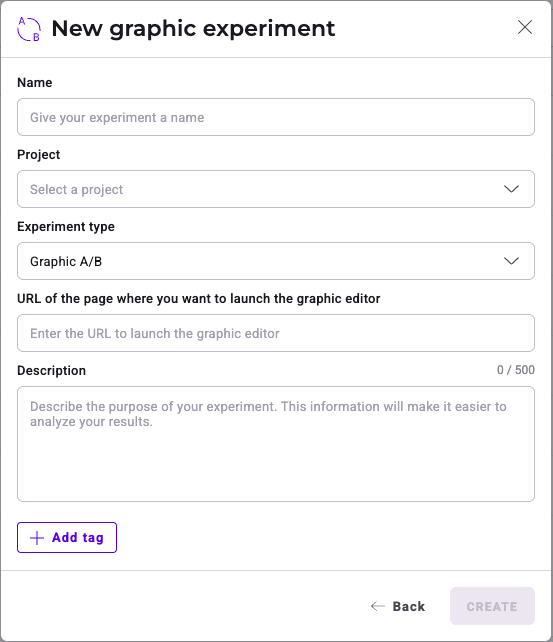The height and width of the screenshot is (642, 553).
Task: Go Back to the previous step
Action: point(398,606)
